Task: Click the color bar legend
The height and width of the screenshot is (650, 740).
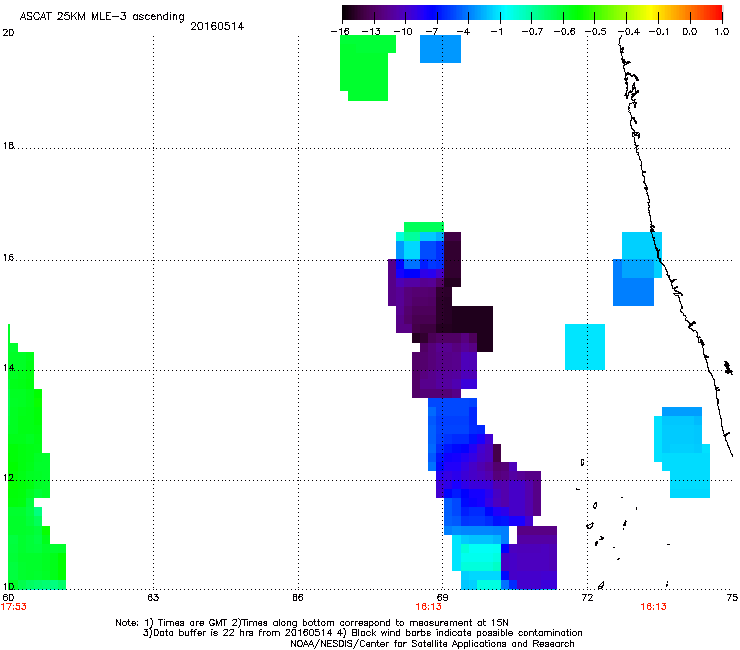Action: pyautogui.click(x=532, y=13)
